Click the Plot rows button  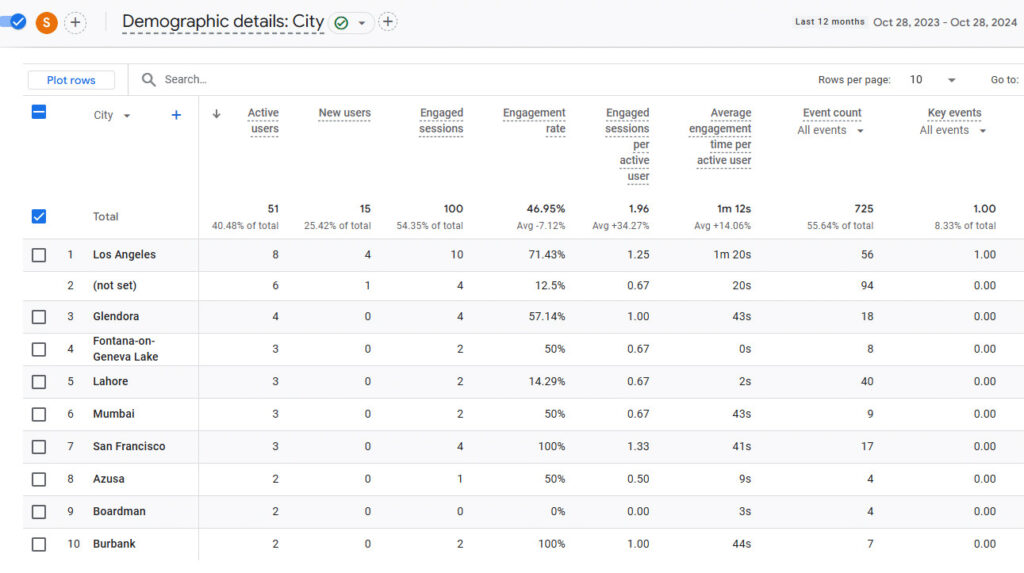coord(71,80)
